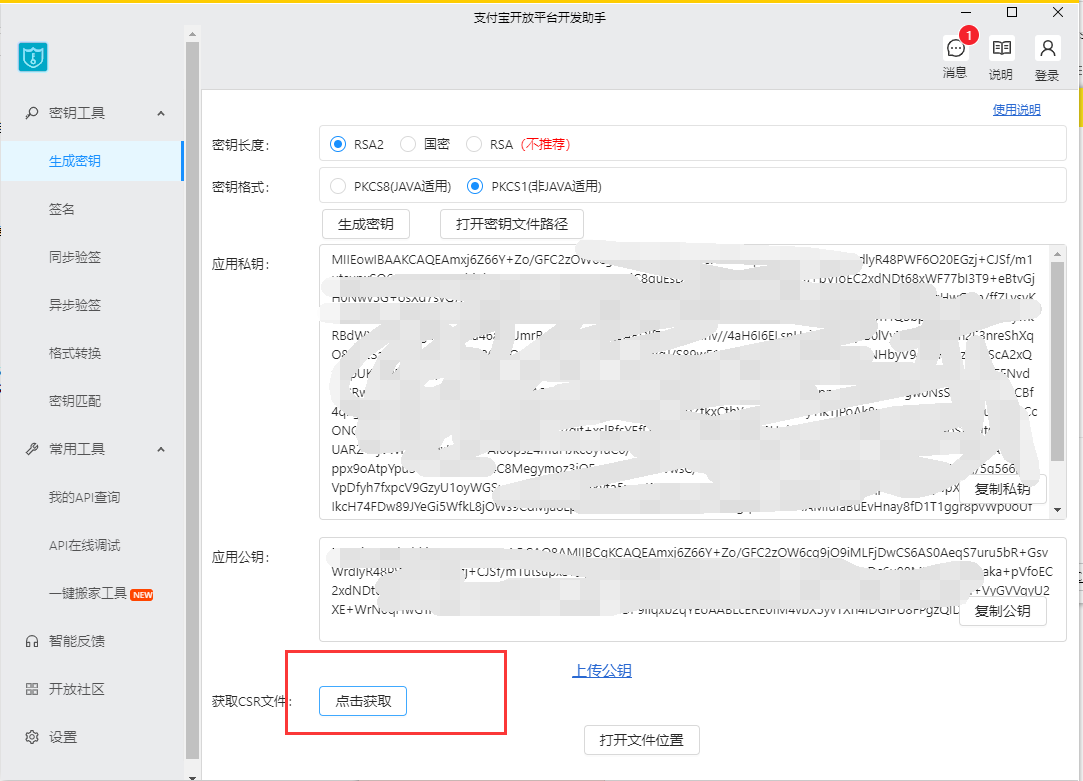Click the sidebar vertical scrollbar thumb
The height and width of the screenshot is (781, 1083).
pos(192,401)
